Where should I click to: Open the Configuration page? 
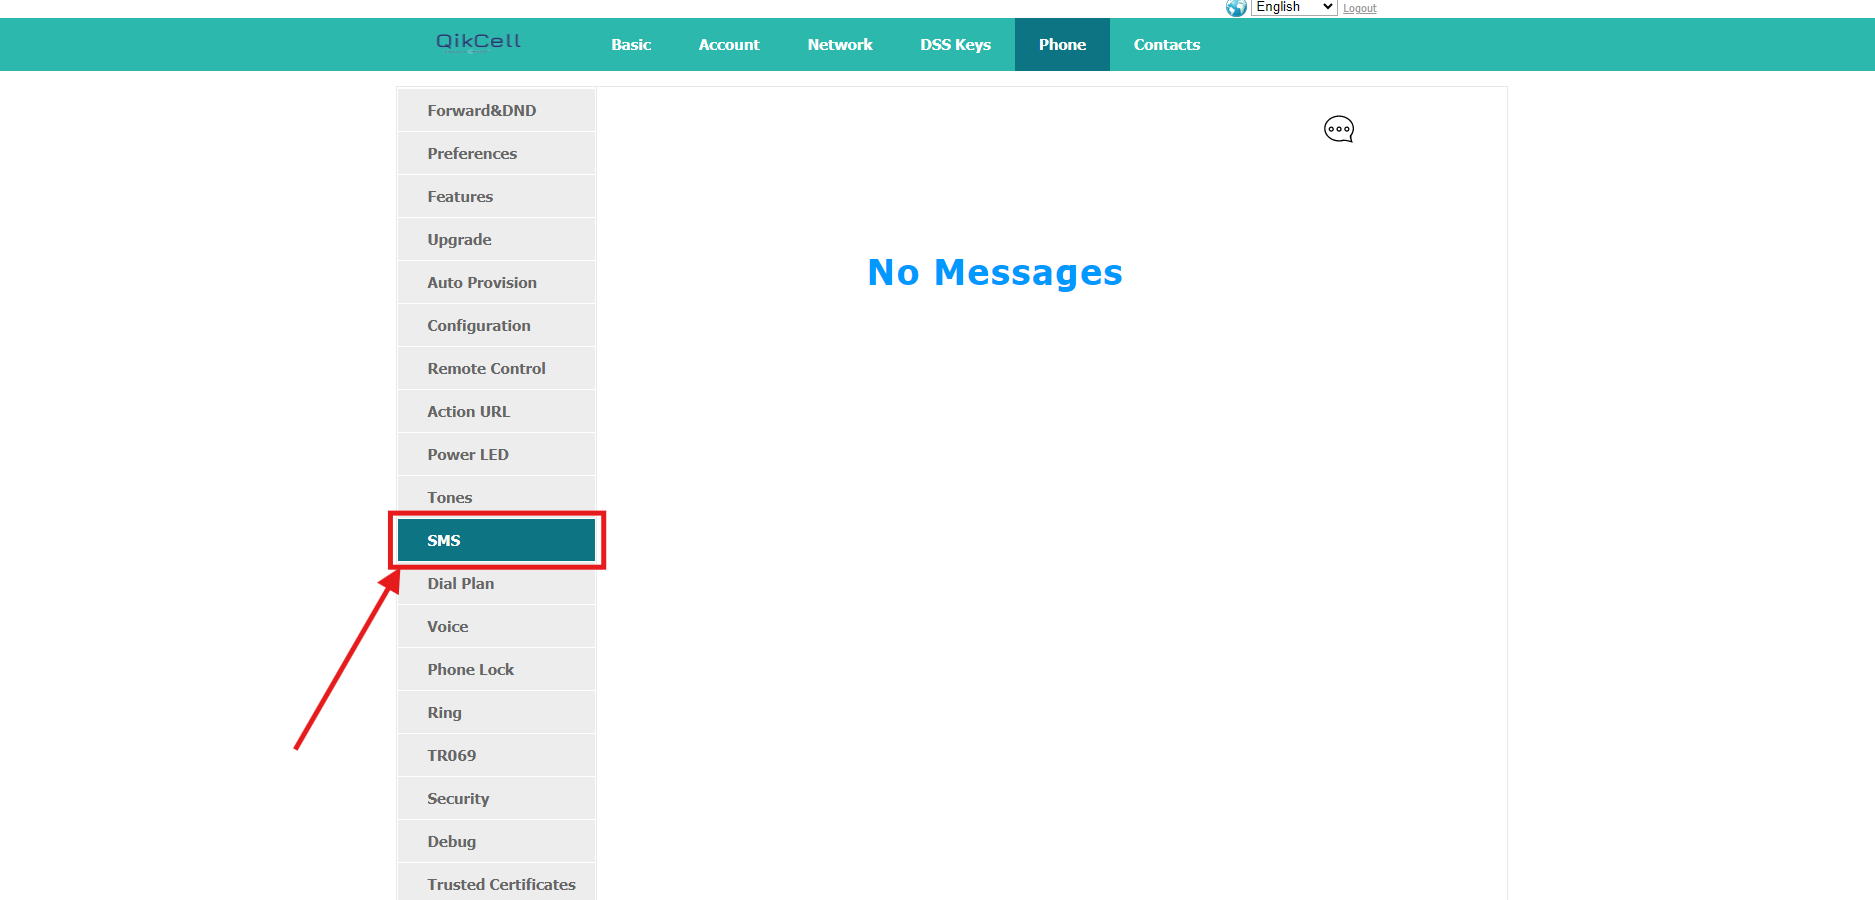pyautogui.click(x=496, y=325)
